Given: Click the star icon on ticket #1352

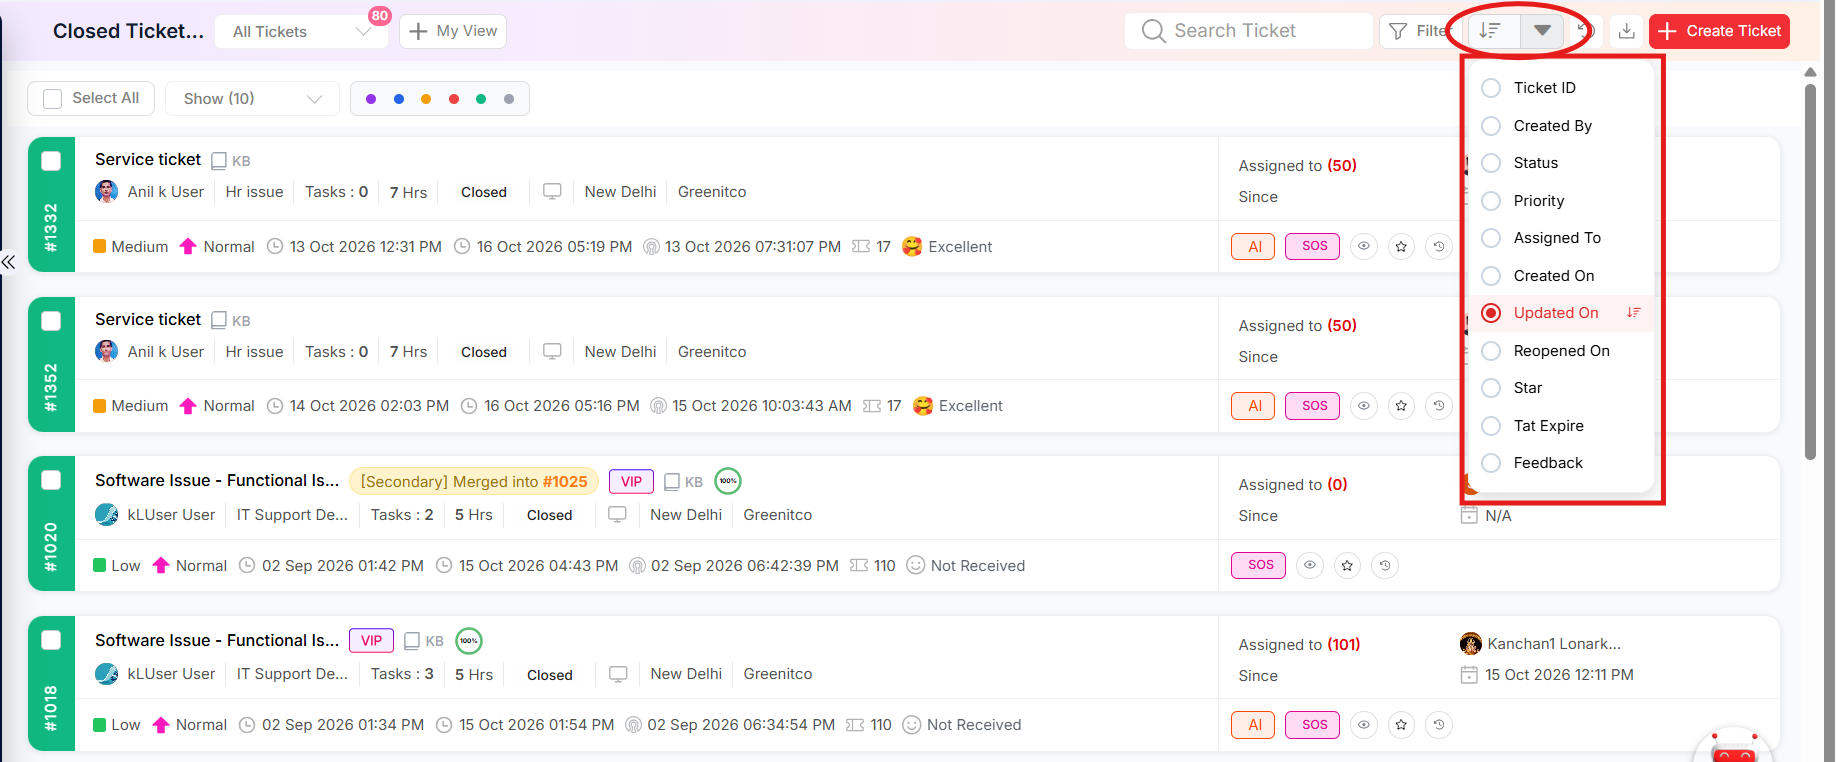Looking at the screenshot, I should [x=1402, y=406].
